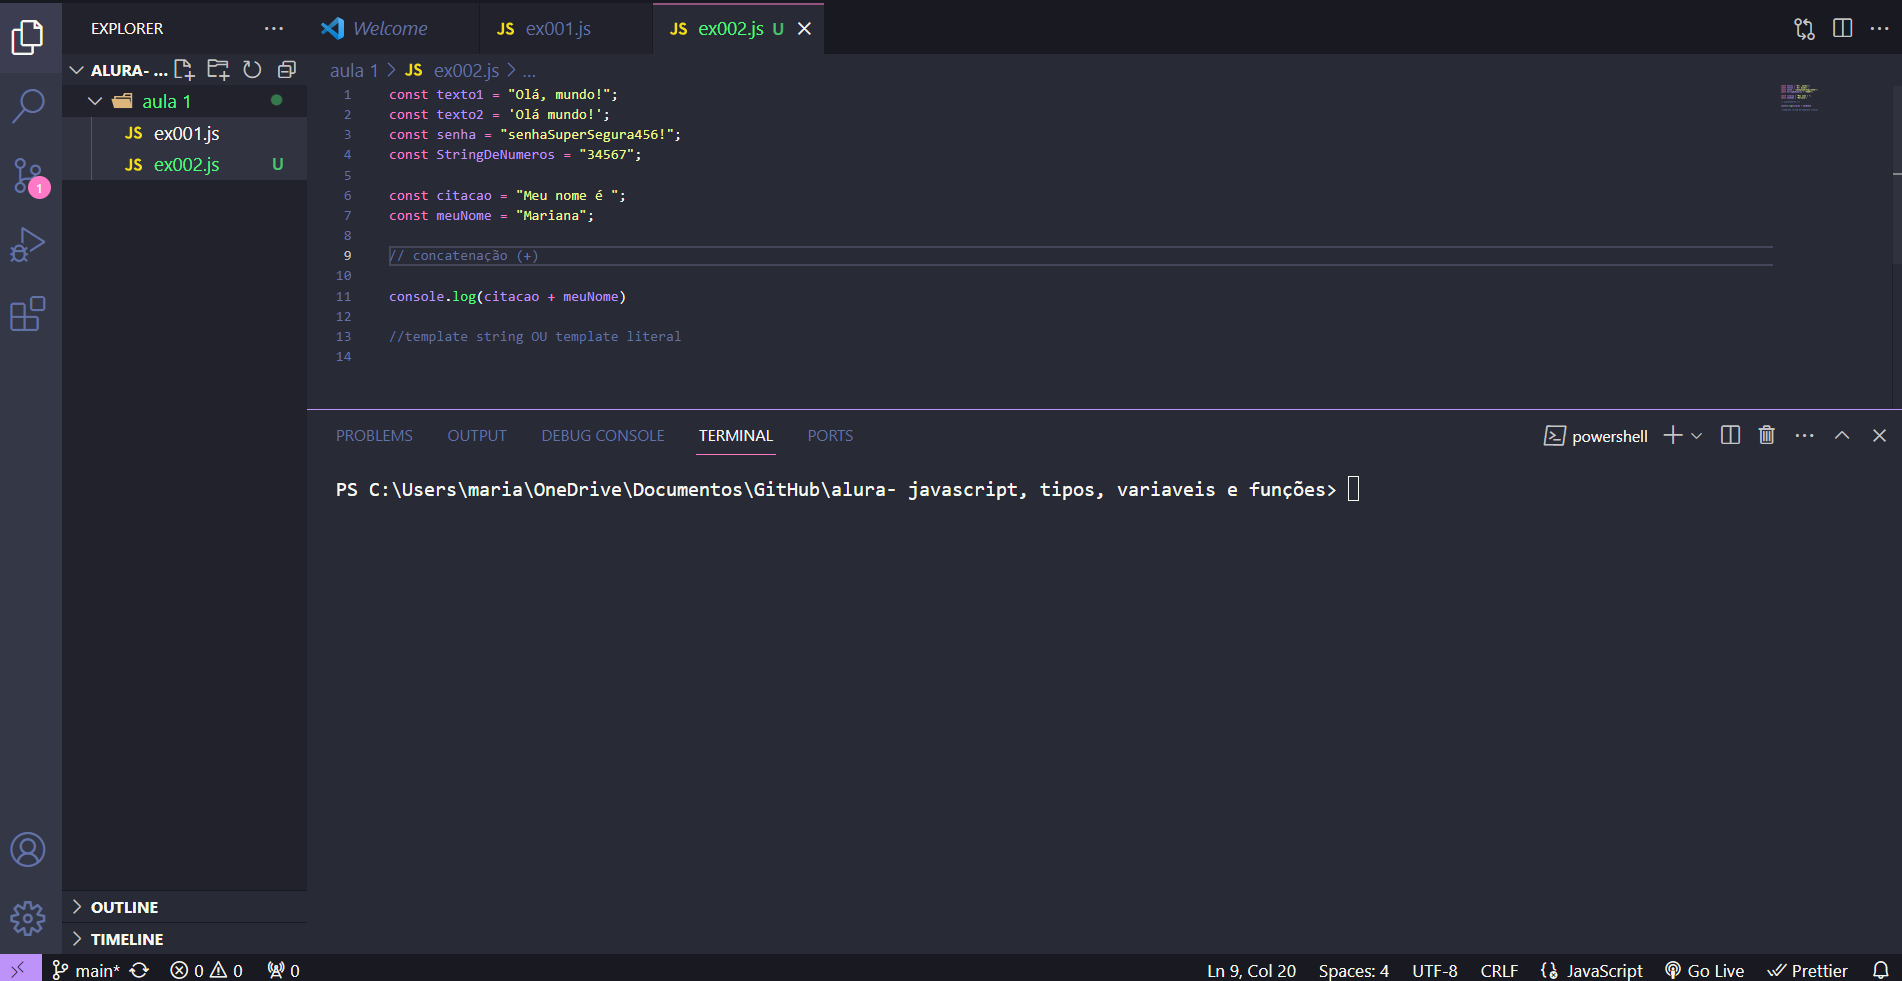Create a new file in Explorer
The image size is (1902, 981).
click(x=184, y=70)
